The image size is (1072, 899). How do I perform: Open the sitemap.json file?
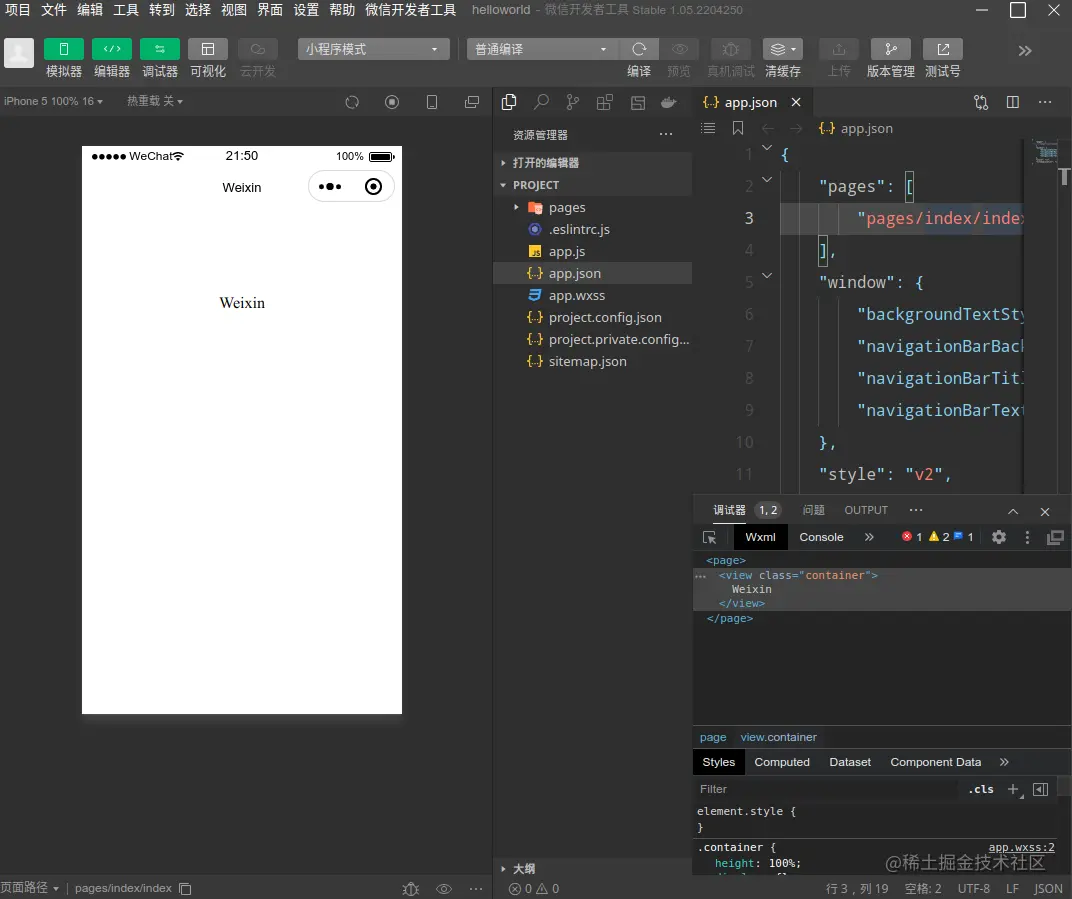click(592, 361)
